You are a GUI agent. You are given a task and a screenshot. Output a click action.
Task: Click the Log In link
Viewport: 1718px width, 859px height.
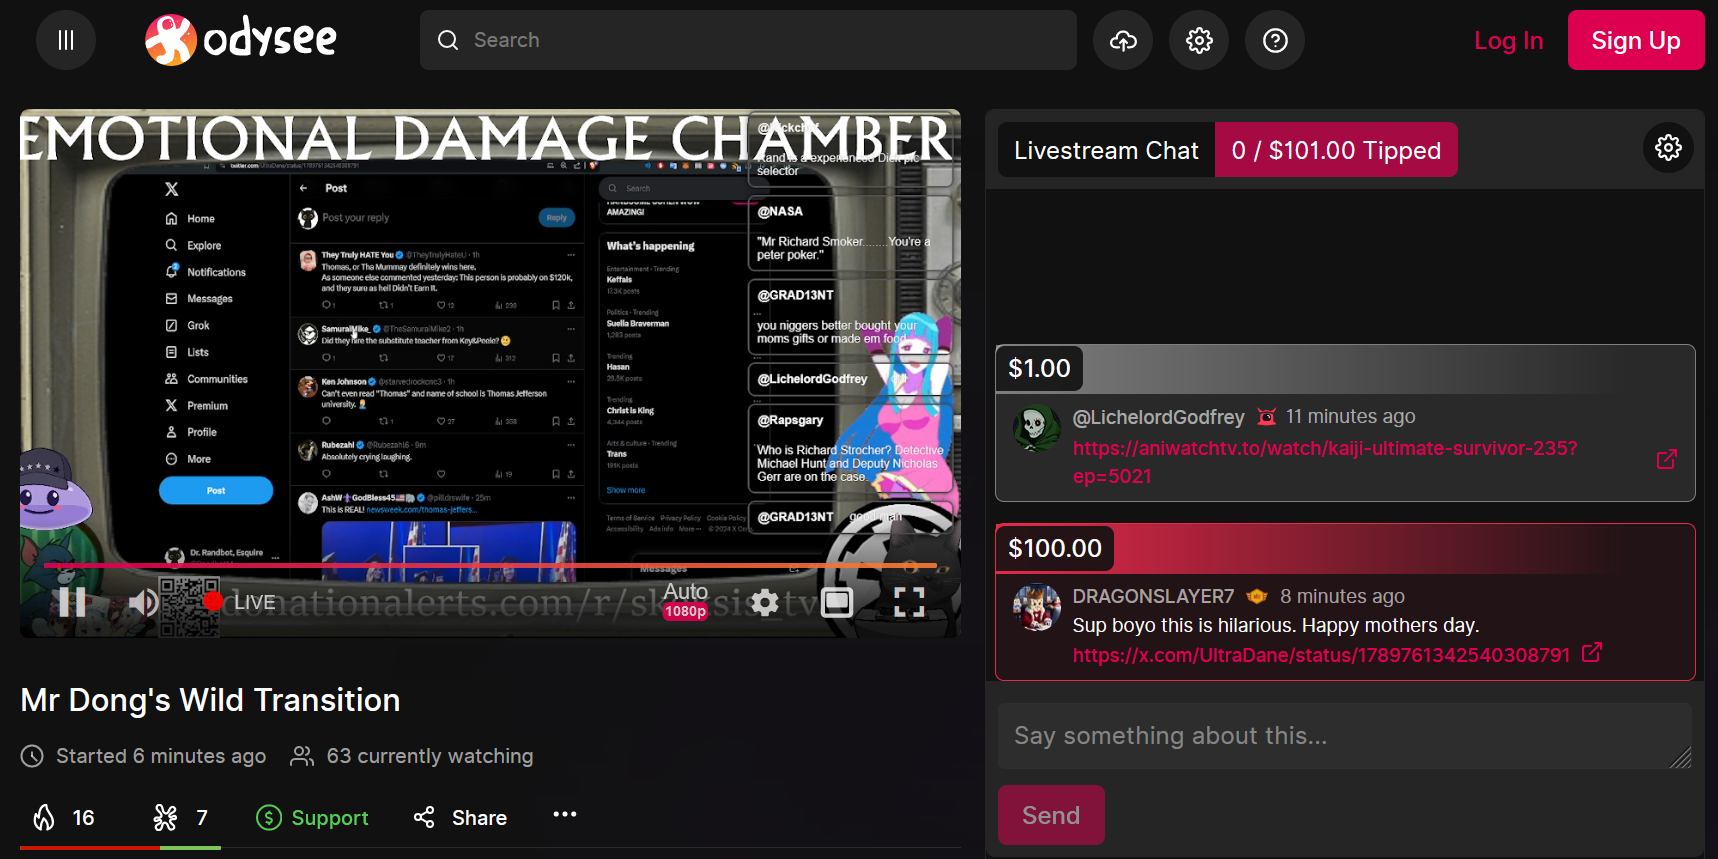tap(1508, 41)
